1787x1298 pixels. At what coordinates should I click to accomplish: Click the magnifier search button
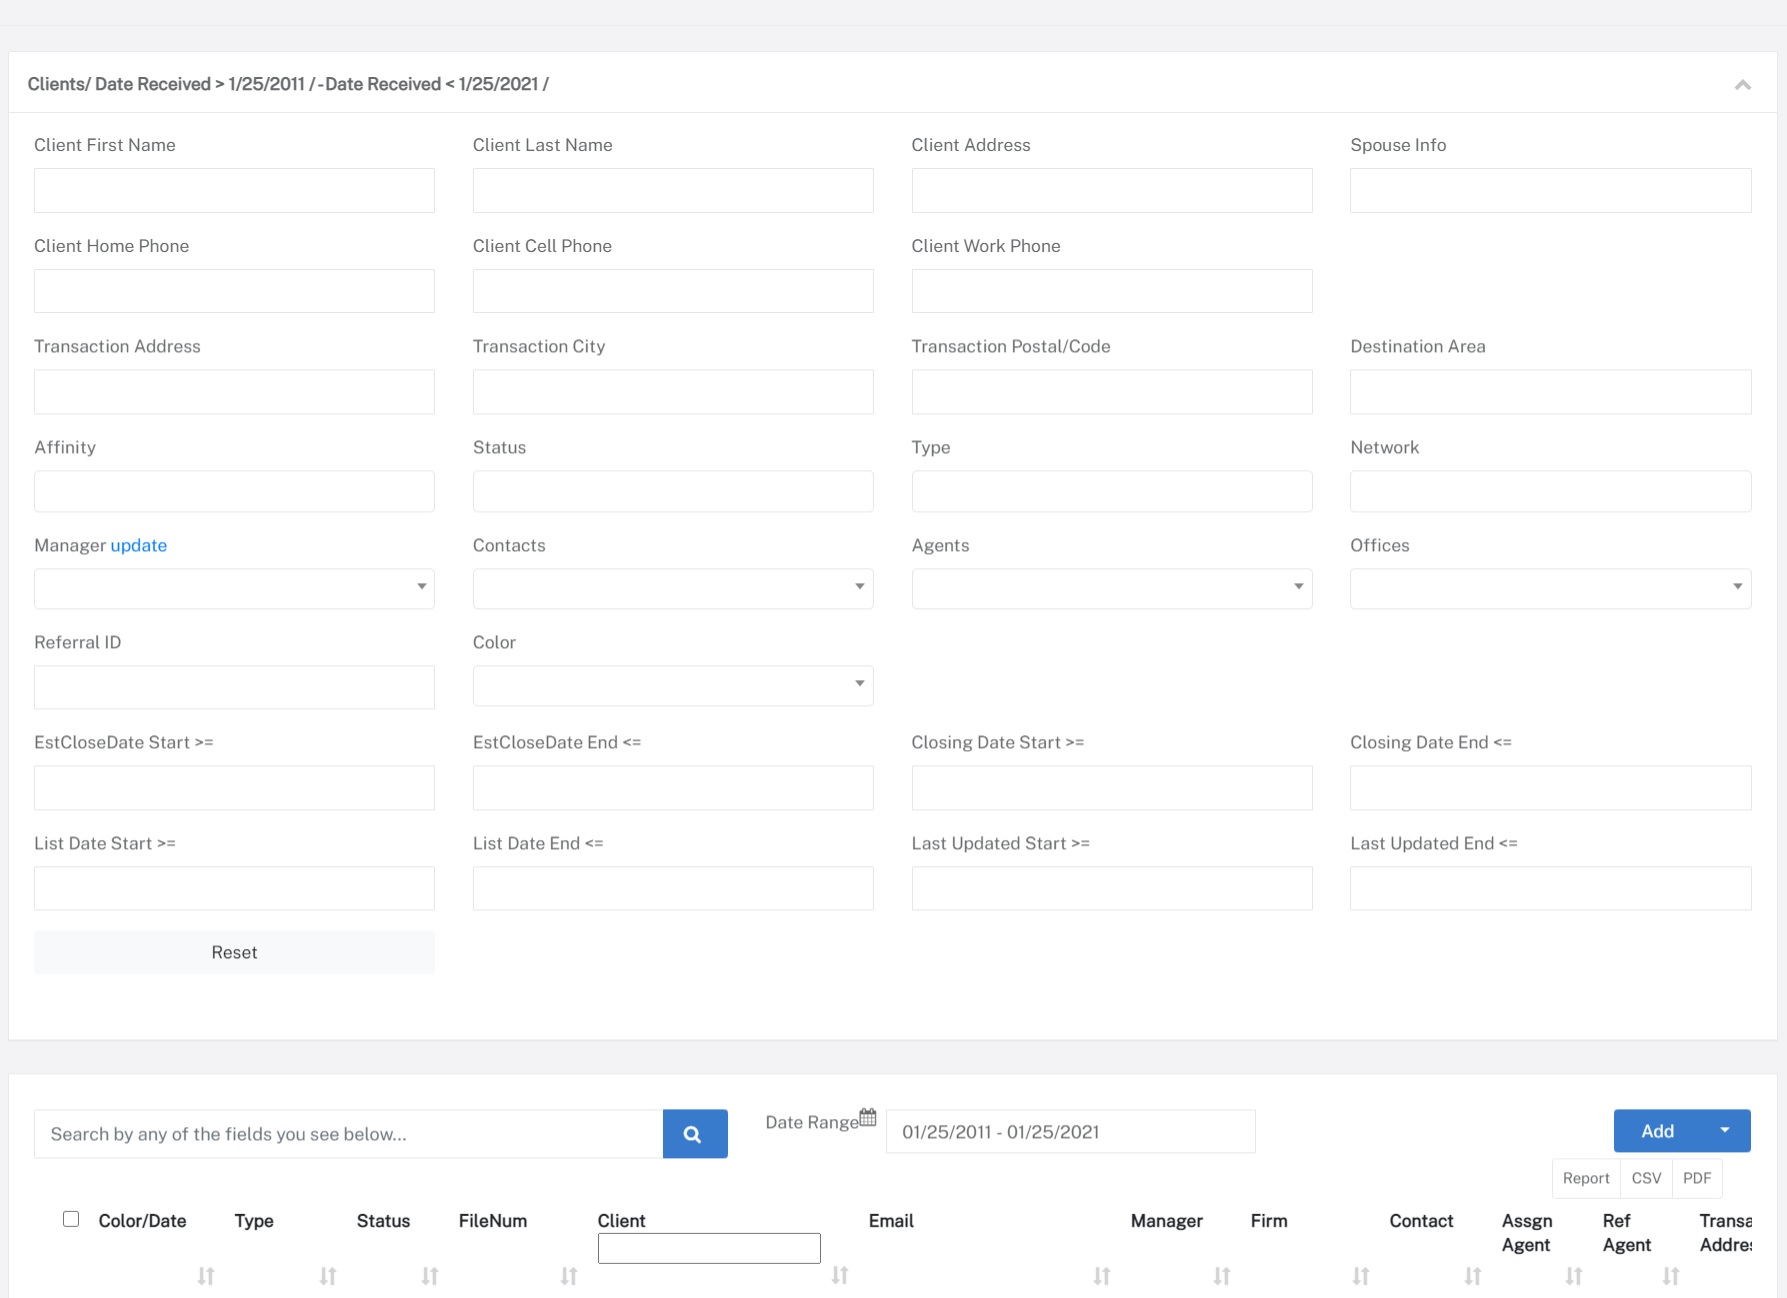point(694,1134)
